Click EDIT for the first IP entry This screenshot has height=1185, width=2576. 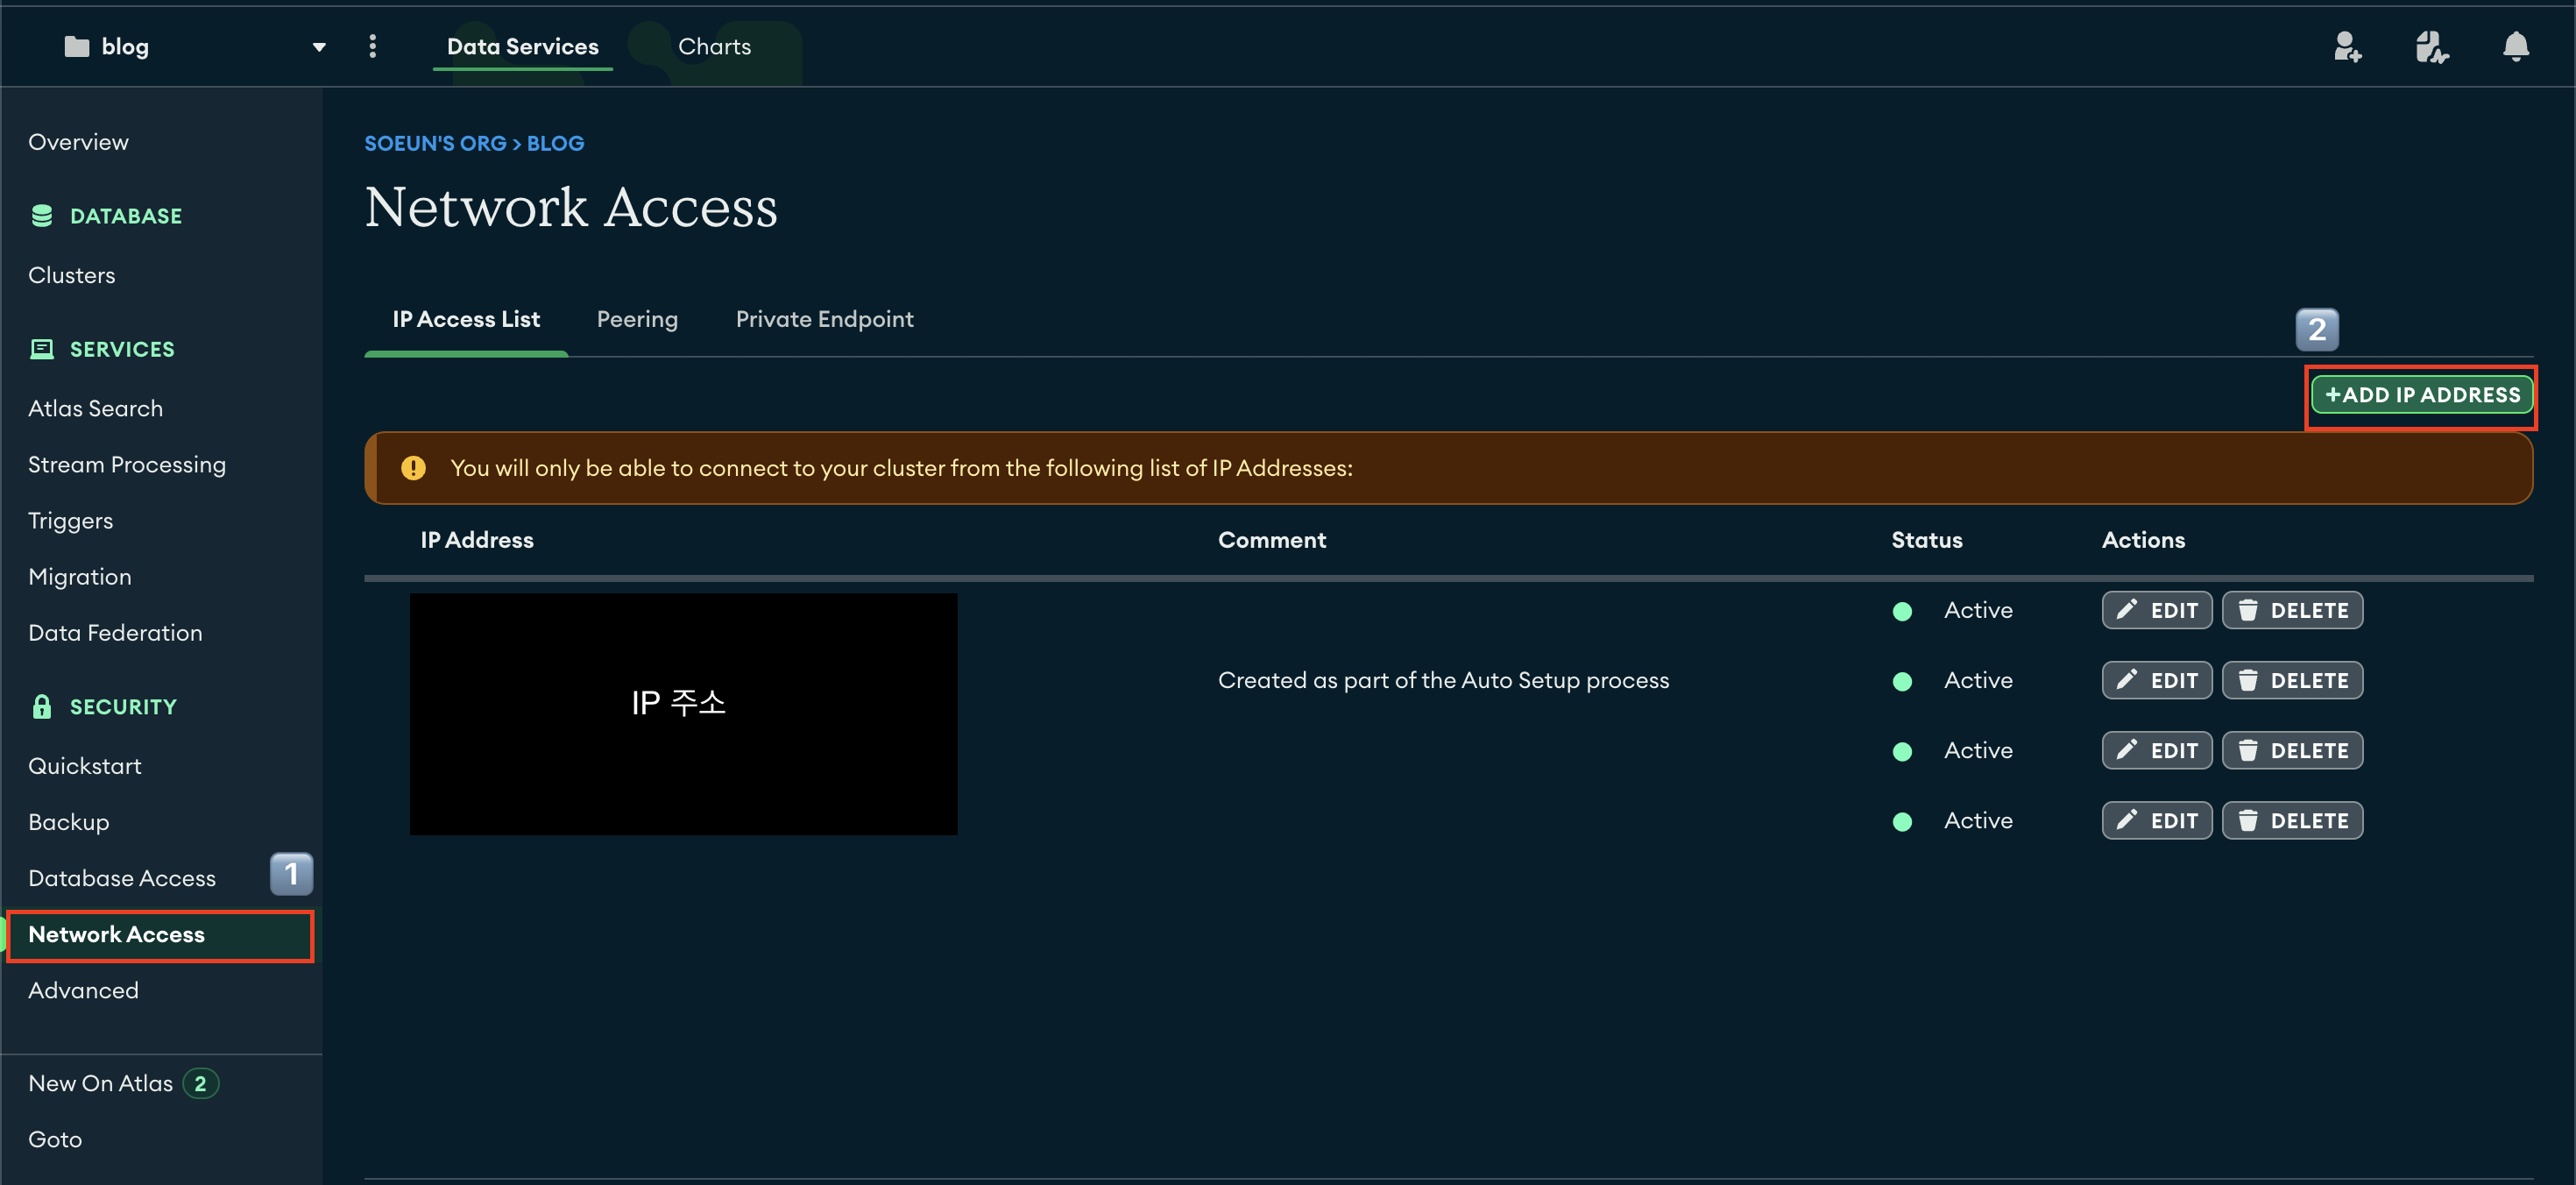pos(2156,610)
